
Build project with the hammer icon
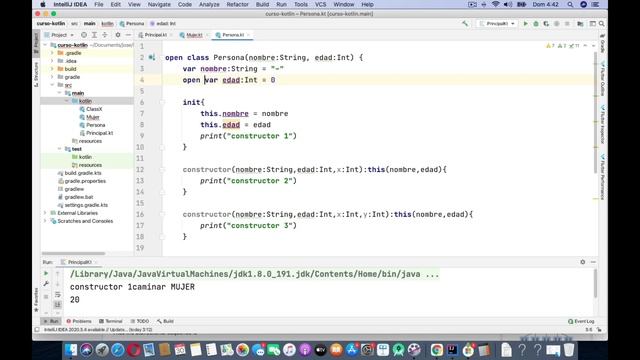point(465,24)
